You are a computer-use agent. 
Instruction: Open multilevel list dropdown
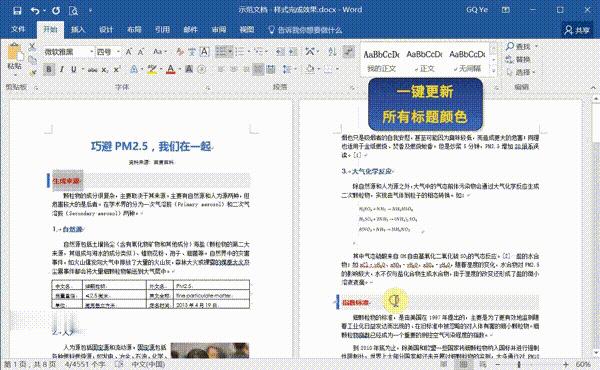pyautogui.click(x=267, y=52)
